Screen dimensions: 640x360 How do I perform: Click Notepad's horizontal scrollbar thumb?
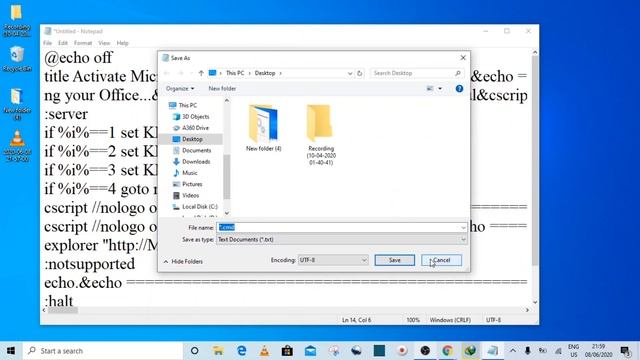(x=63, y=310)
